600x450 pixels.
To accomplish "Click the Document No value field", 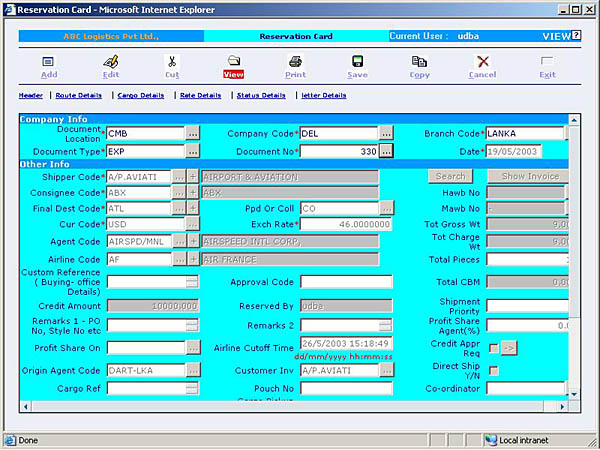I will pyautogui.click(x=339, y=152).
